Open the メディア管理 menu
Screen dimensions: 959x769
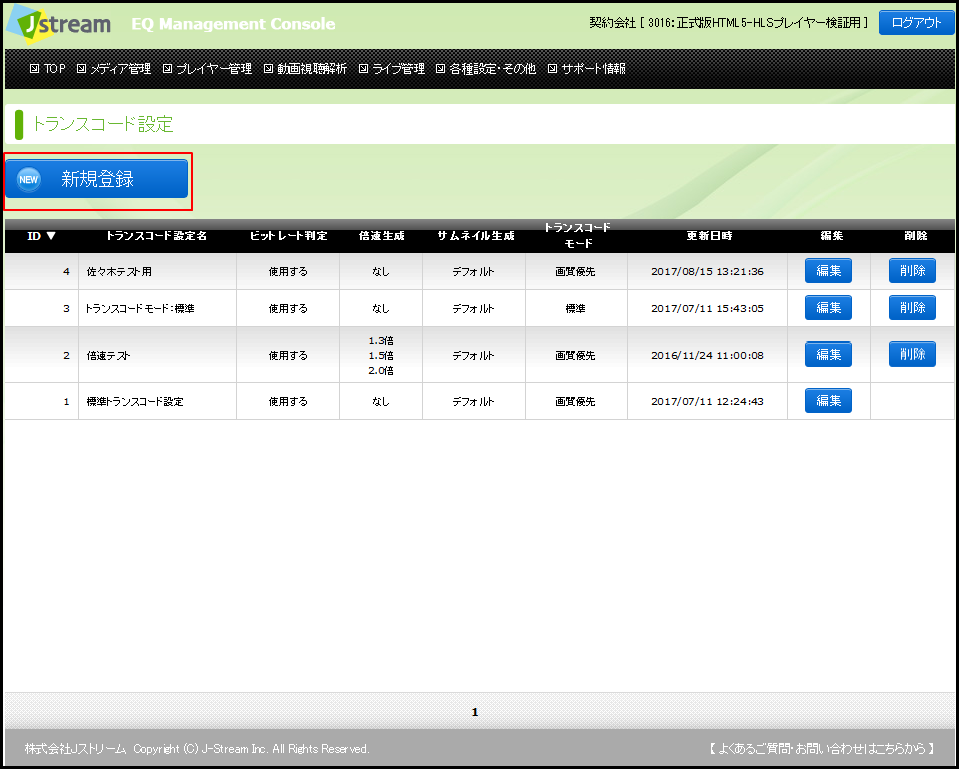point(114,69)
